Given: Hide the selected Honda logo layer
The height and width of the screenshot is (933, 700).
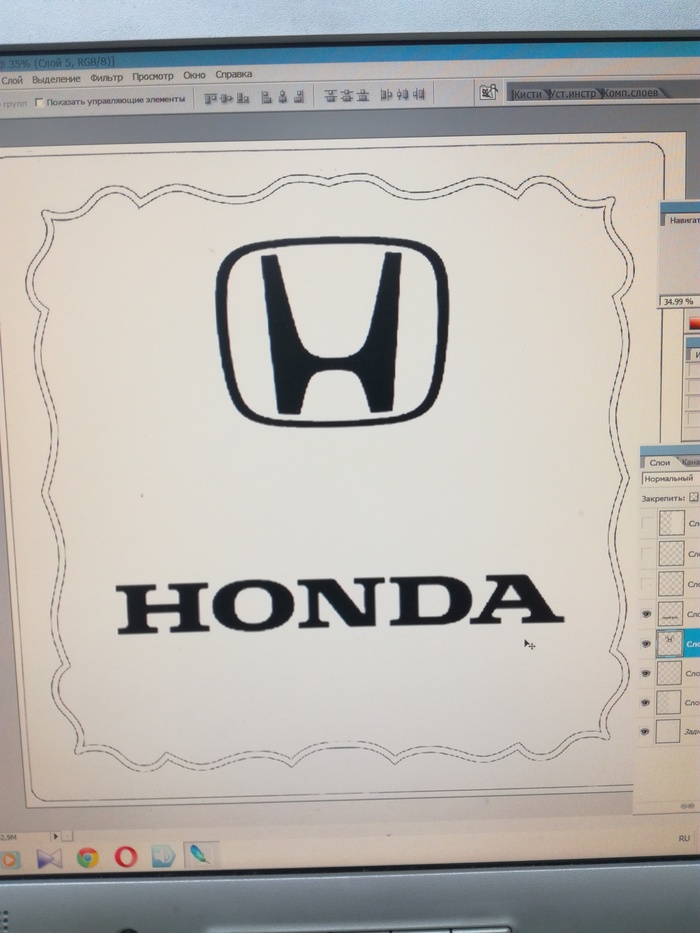Looking at the screenshot, I should 646,645.
